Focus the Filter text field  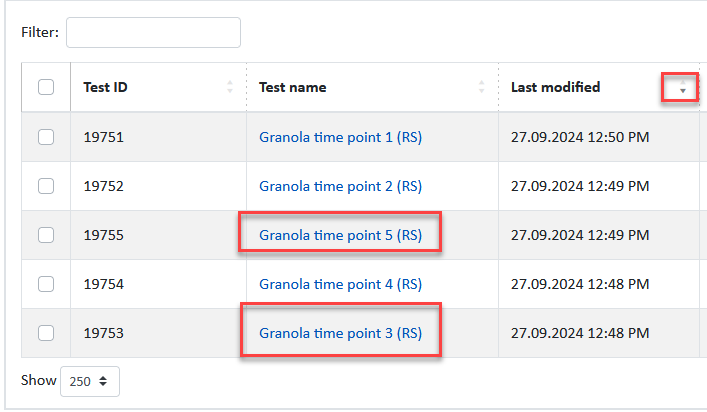[153, 32]
